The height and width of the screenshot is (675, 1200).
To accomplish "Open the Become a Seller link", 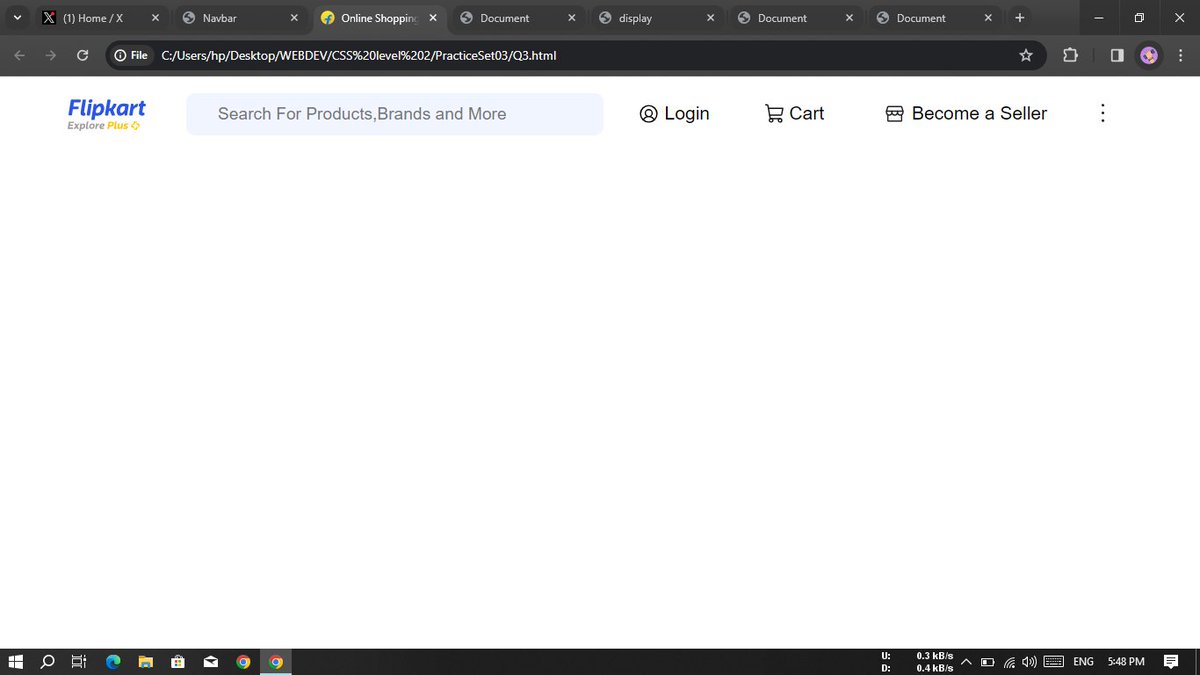I will point(979,114).
